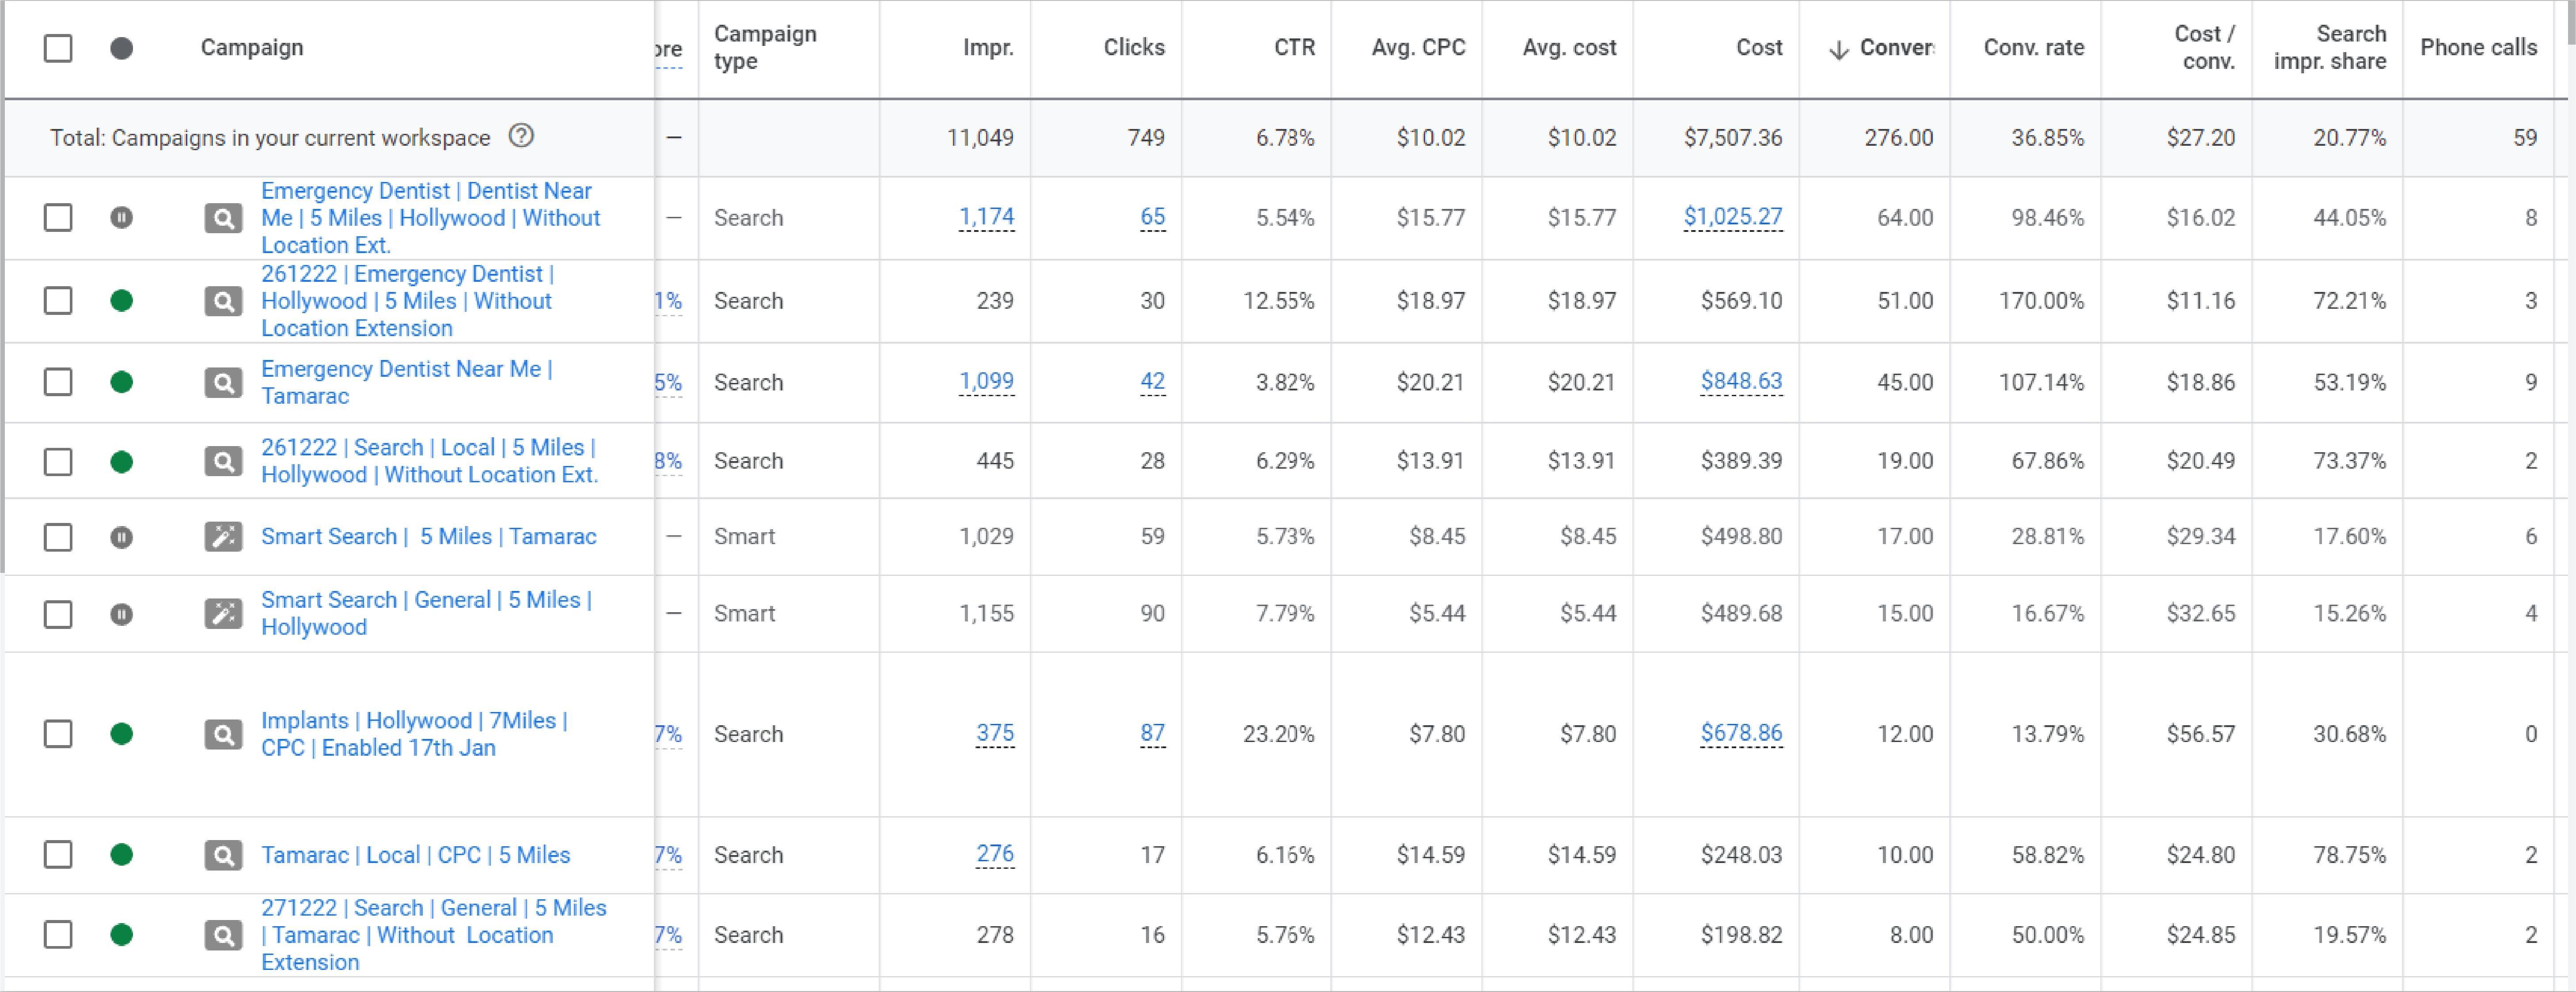Open the Tamarac | Local | CPC campaign link
The width and height of the screenshot is (2576, 992).
(415, 855)
